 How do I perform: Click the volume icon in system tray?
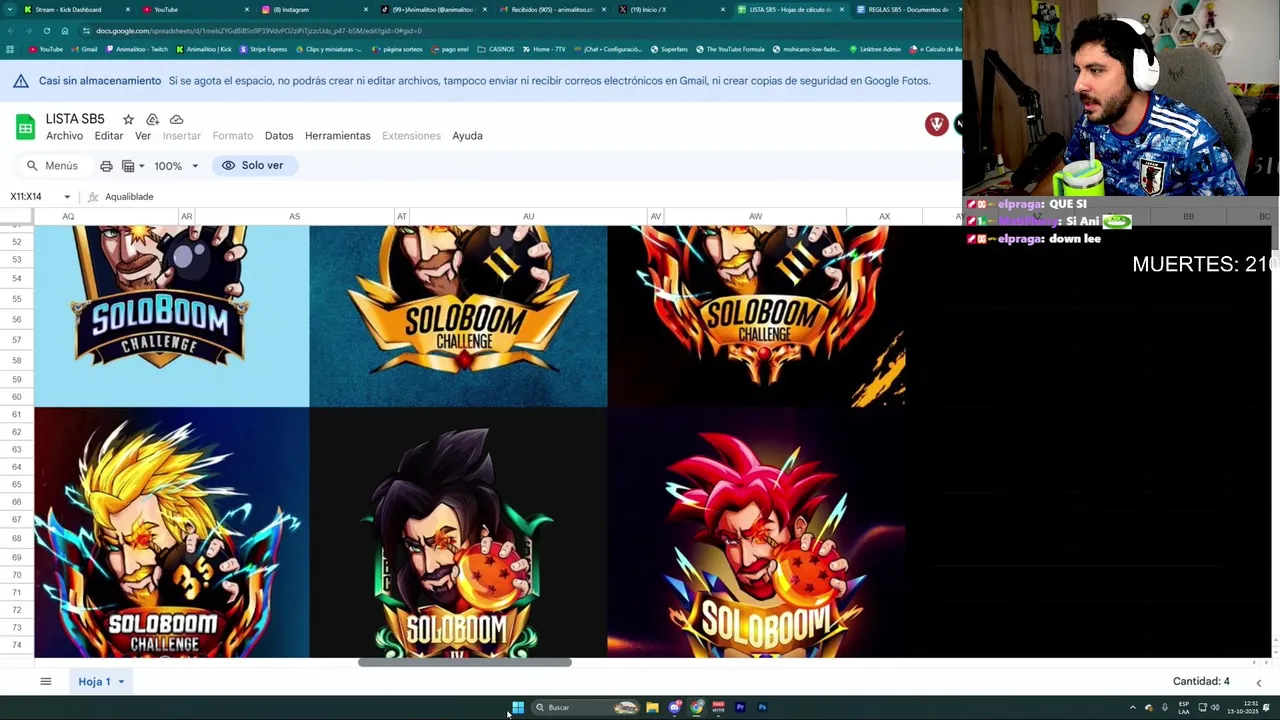[1215, 707]
